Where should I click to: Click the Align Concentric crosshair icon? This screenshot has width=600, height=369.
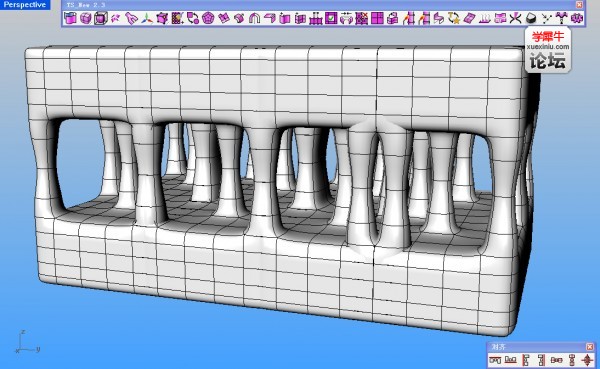tap(587, 360)
